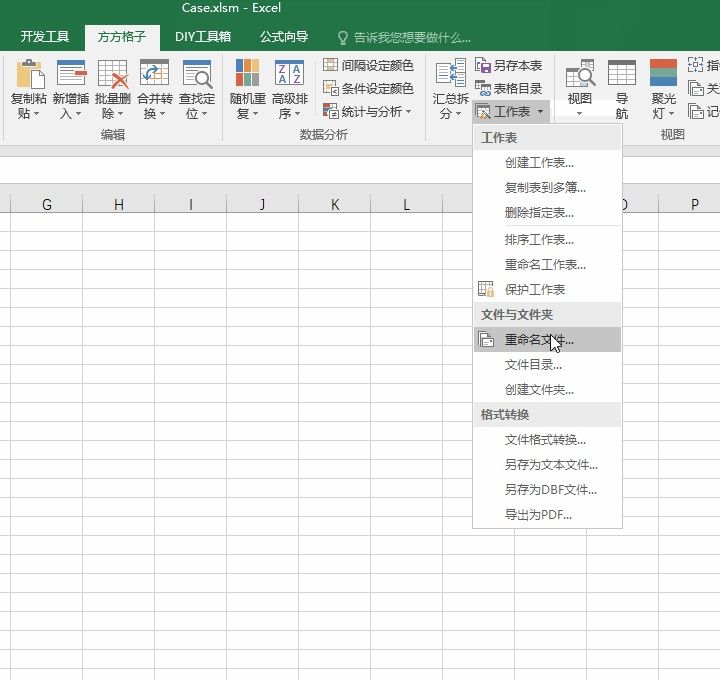Select 重命名文件... menu item
This screenshot has width=720, height=680.
coord(547,339)
